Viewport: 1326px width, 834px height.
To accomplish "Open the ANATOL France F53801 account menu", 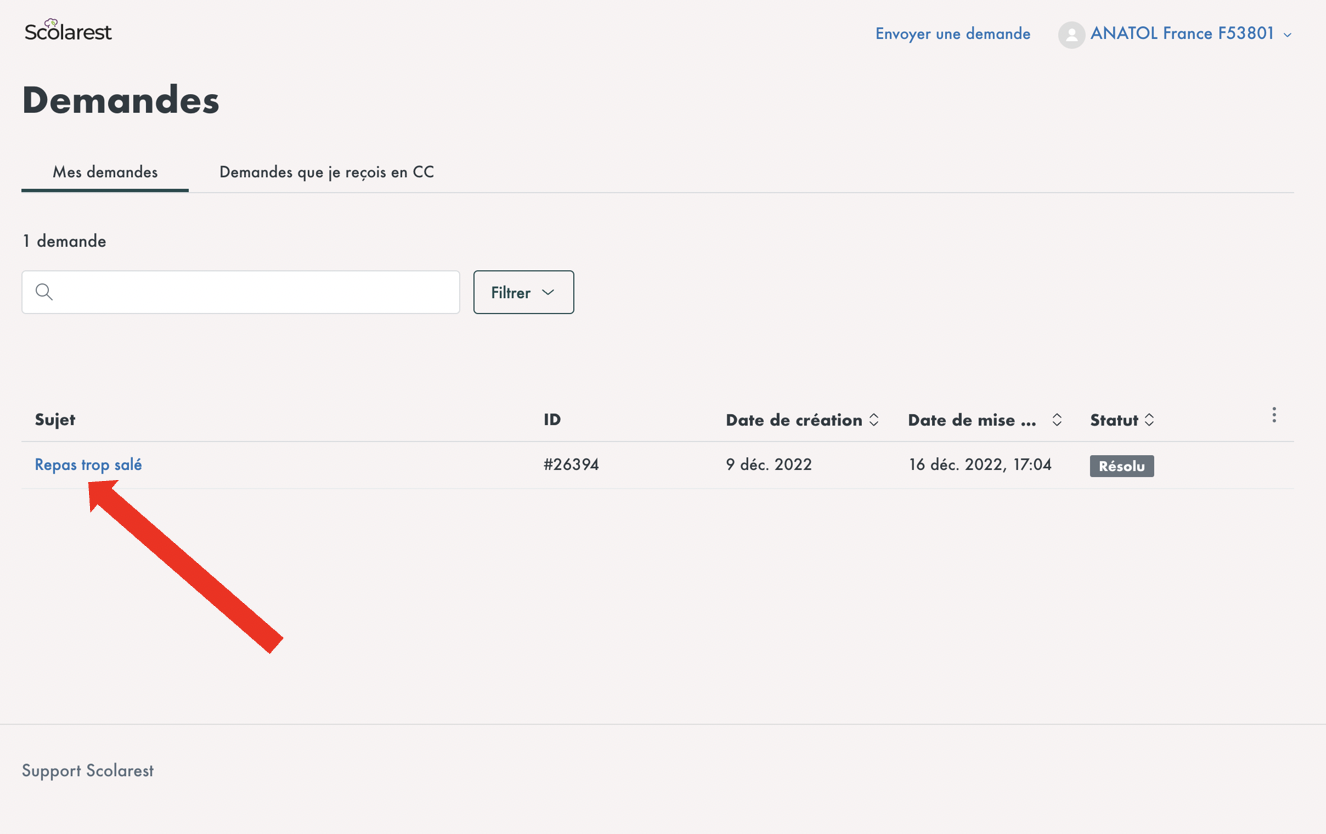I will coord(1181,34).
